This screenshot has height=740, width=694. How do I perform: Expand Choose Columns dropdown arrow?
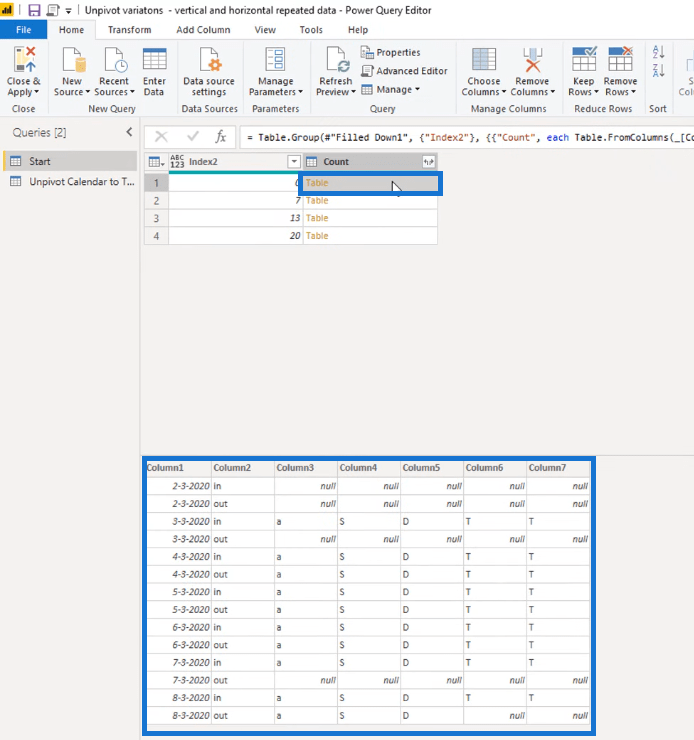click(504, 92)
